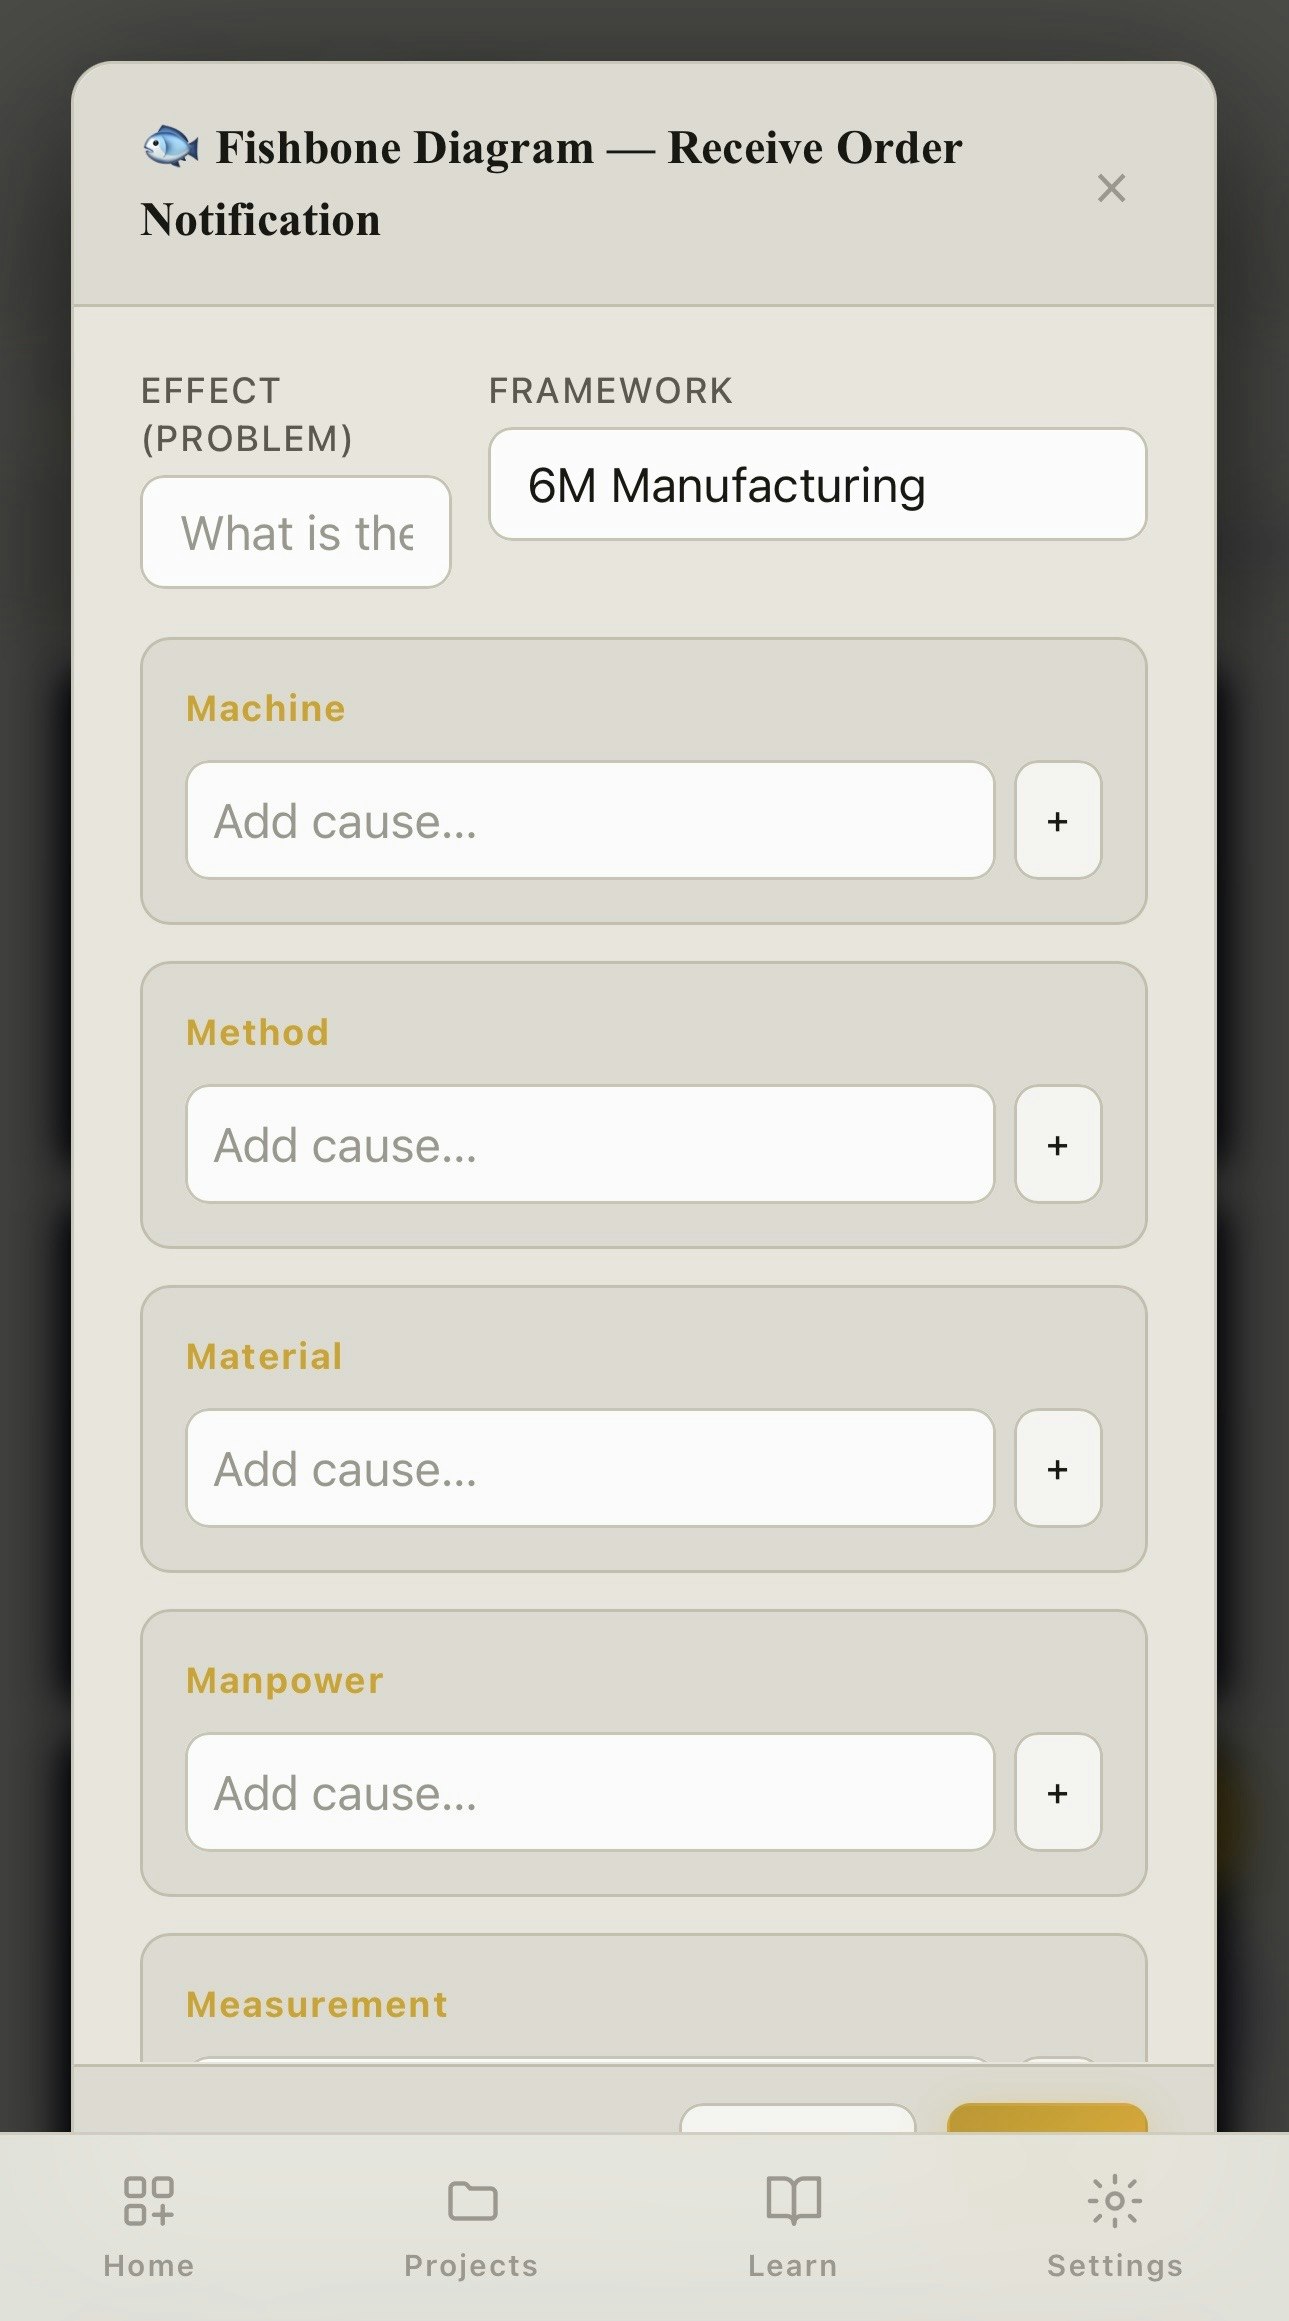Click the Material Add cause field

pyautogui.click(x=590, y=1469)
